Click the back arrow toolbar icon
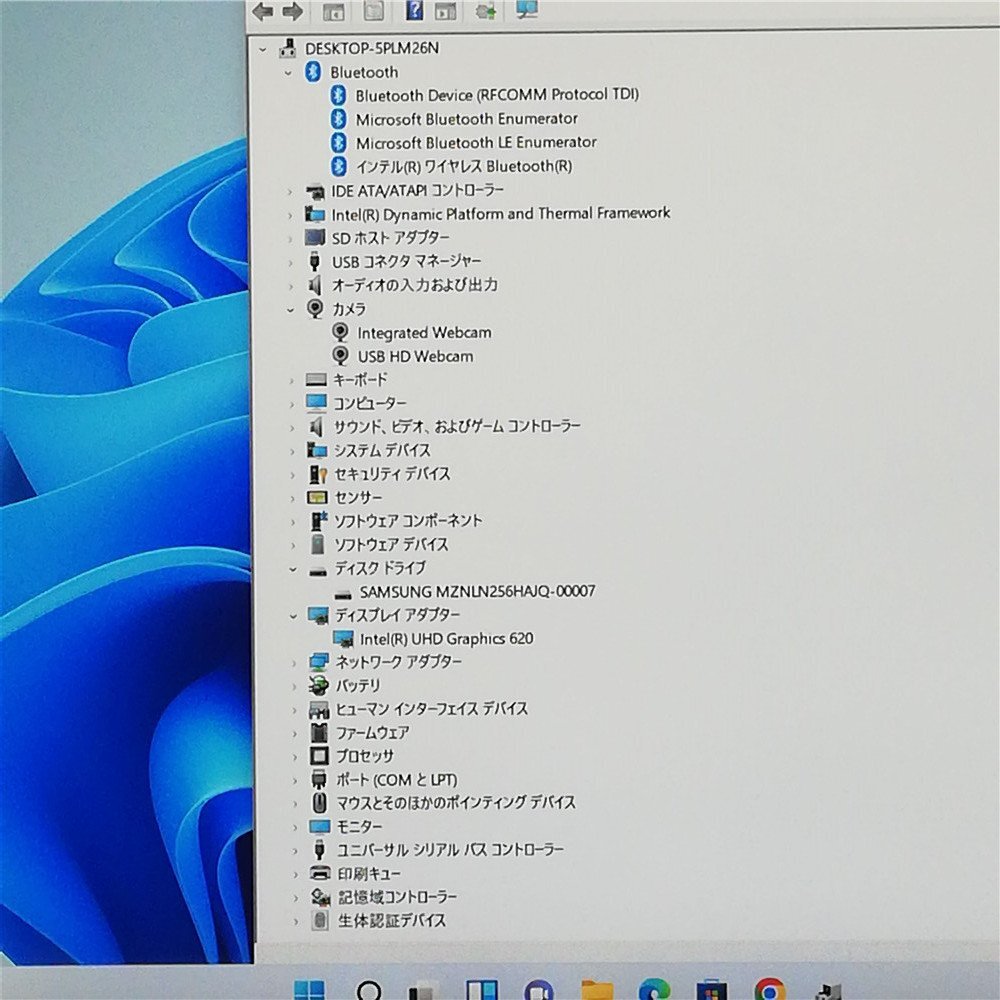1000x1000 pixels. tap(263, 11)
